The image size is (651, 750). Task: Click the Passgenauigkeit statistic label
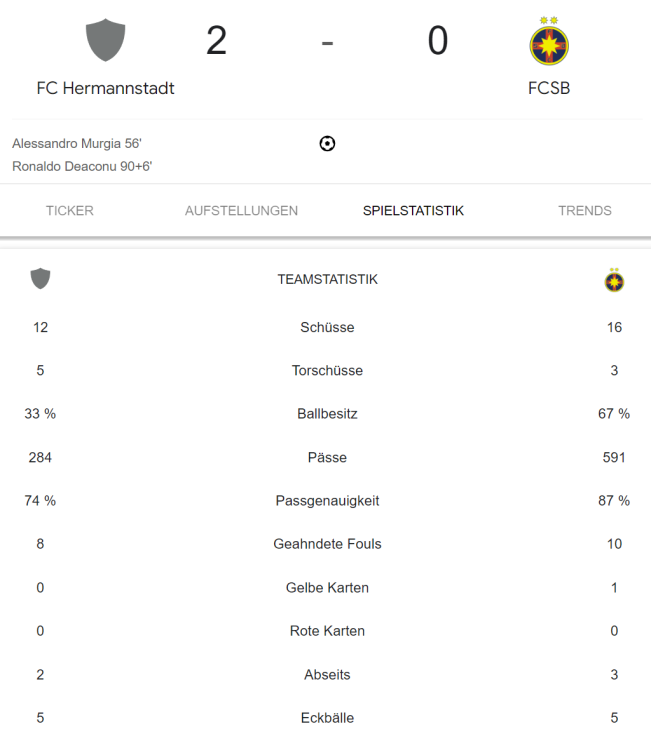(x=327, y=501)
